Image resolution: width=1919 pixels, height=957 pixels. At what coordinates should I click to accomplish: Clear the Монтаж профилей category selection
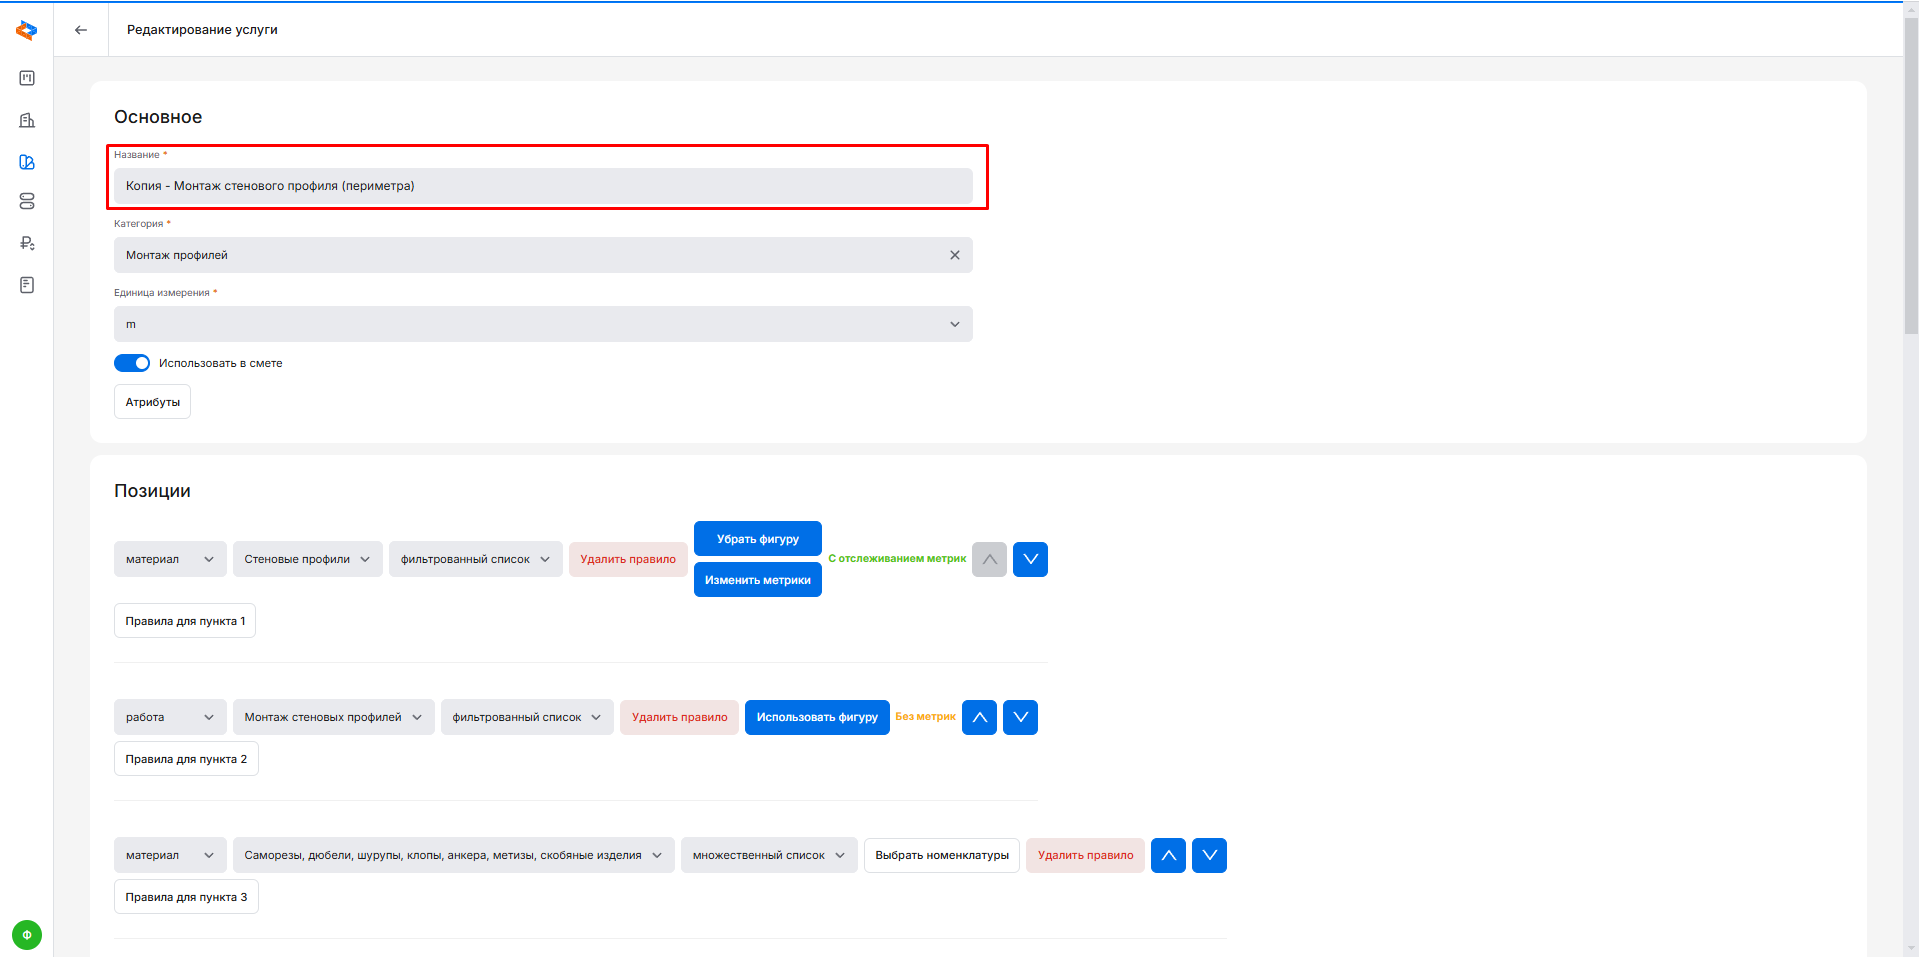tap(954, 255)
